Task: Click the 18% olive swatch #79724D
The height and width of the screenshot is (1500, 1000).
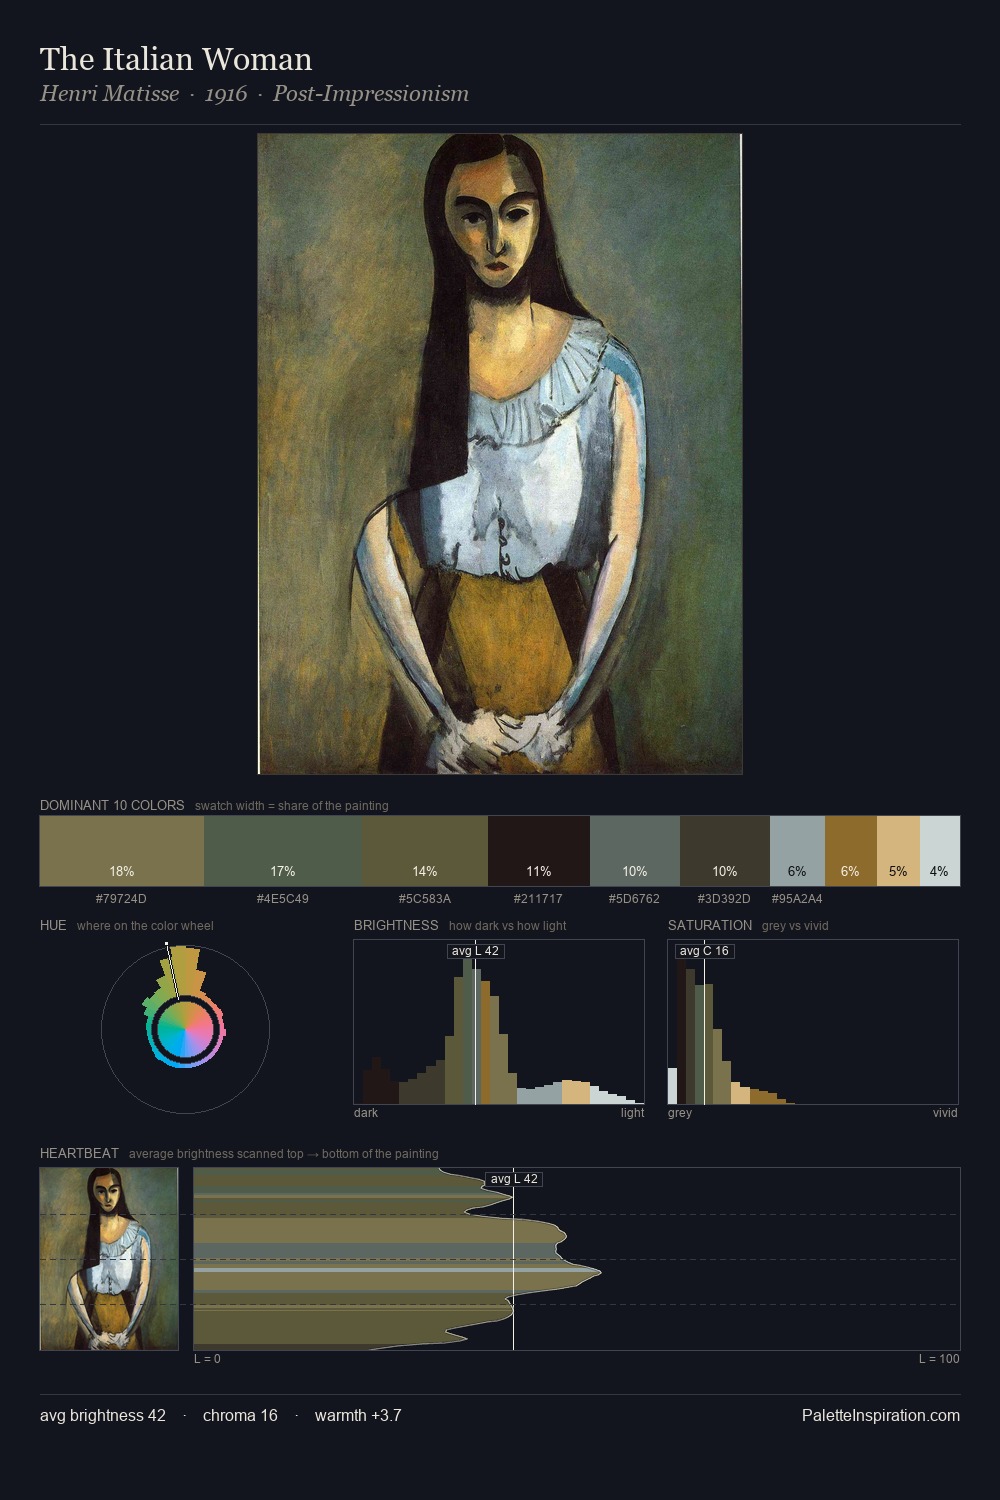Action: point(122,851)
